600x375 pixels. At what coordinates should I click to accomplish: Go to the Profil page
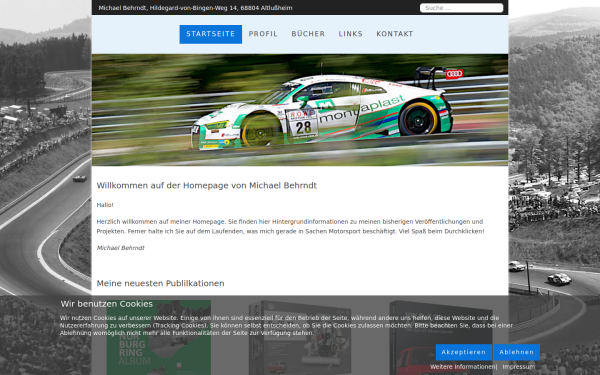click(x=263, y=34)
